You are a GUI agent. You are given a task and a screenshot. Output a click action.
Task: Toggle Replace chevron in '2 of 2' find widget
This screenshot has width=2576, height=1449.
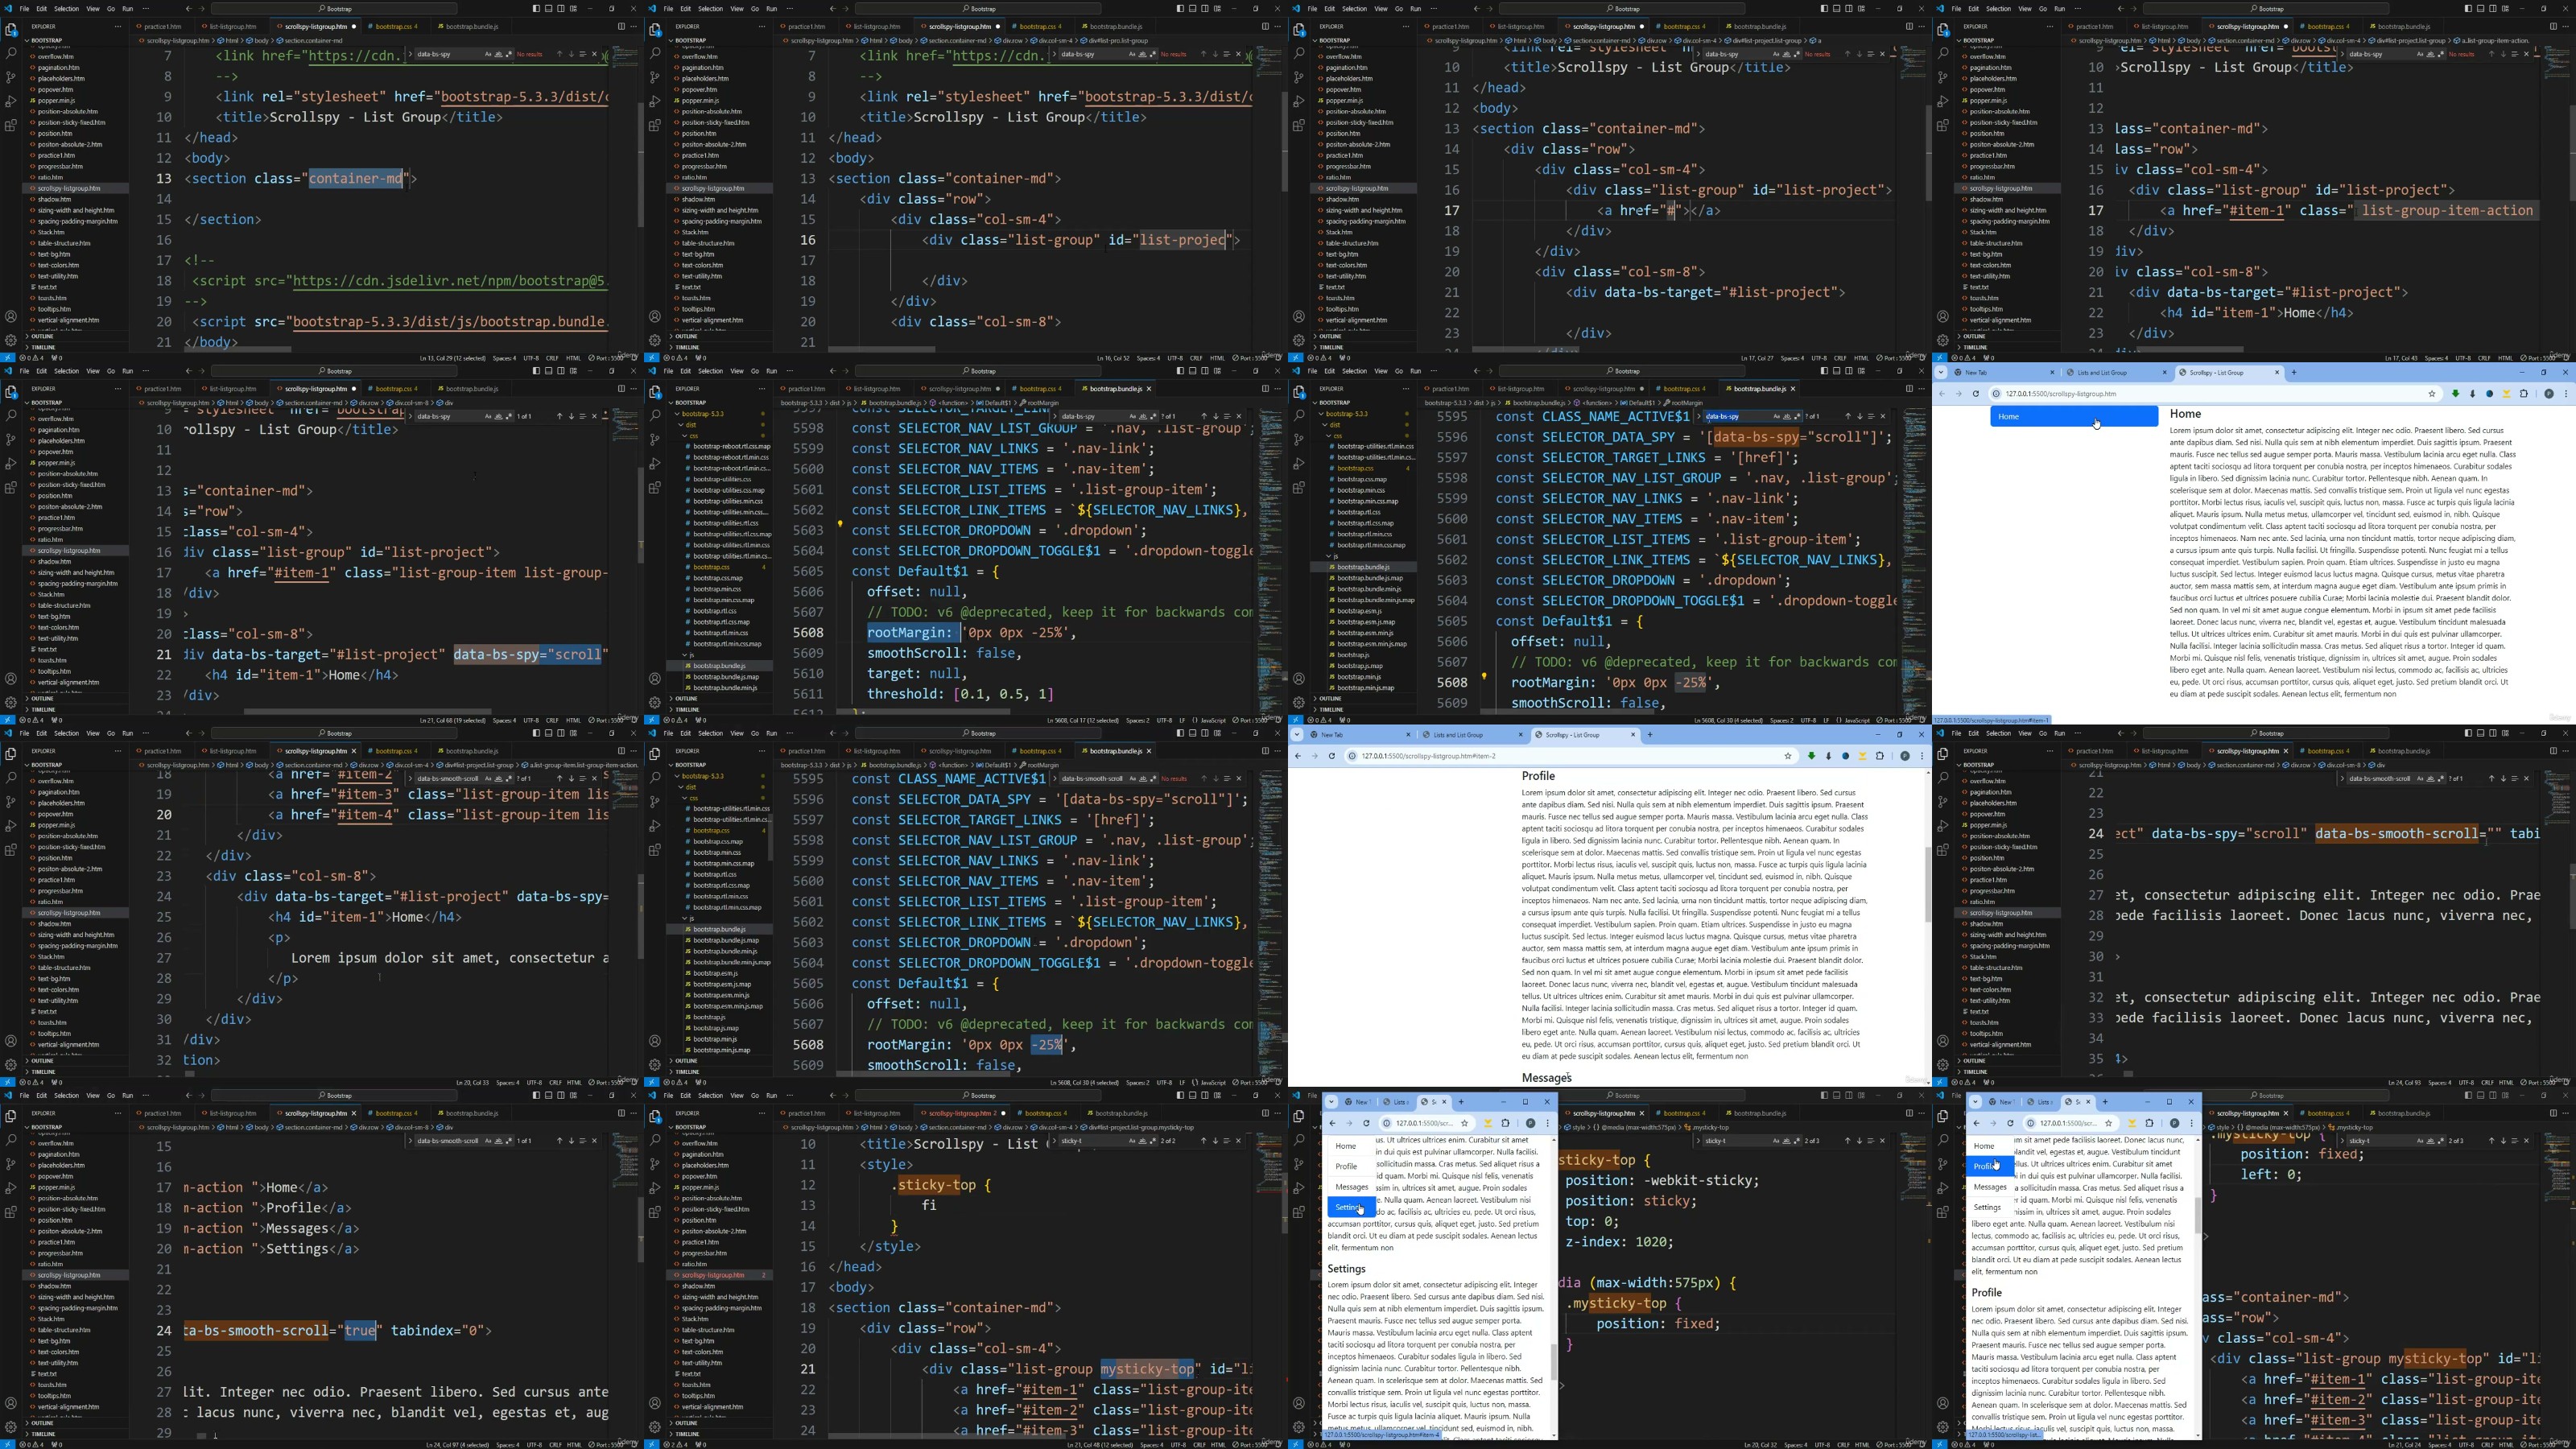click(1054, 1141)
